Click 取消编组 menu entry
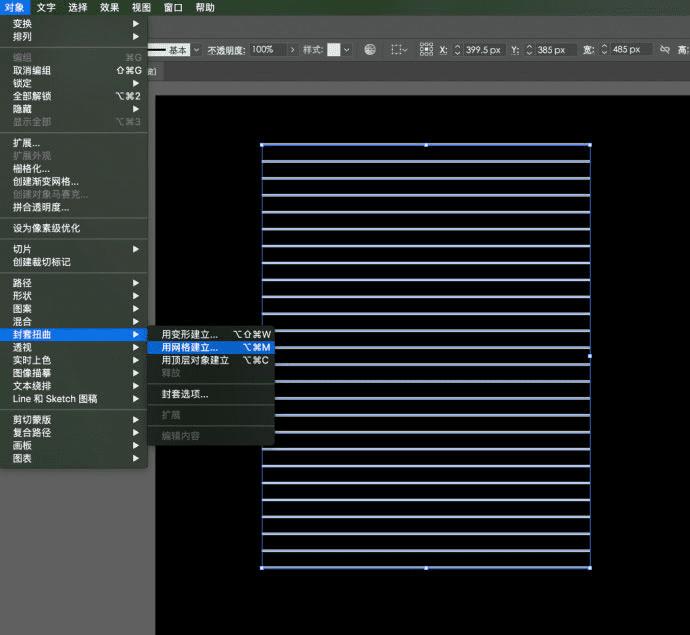 [32, 70]
